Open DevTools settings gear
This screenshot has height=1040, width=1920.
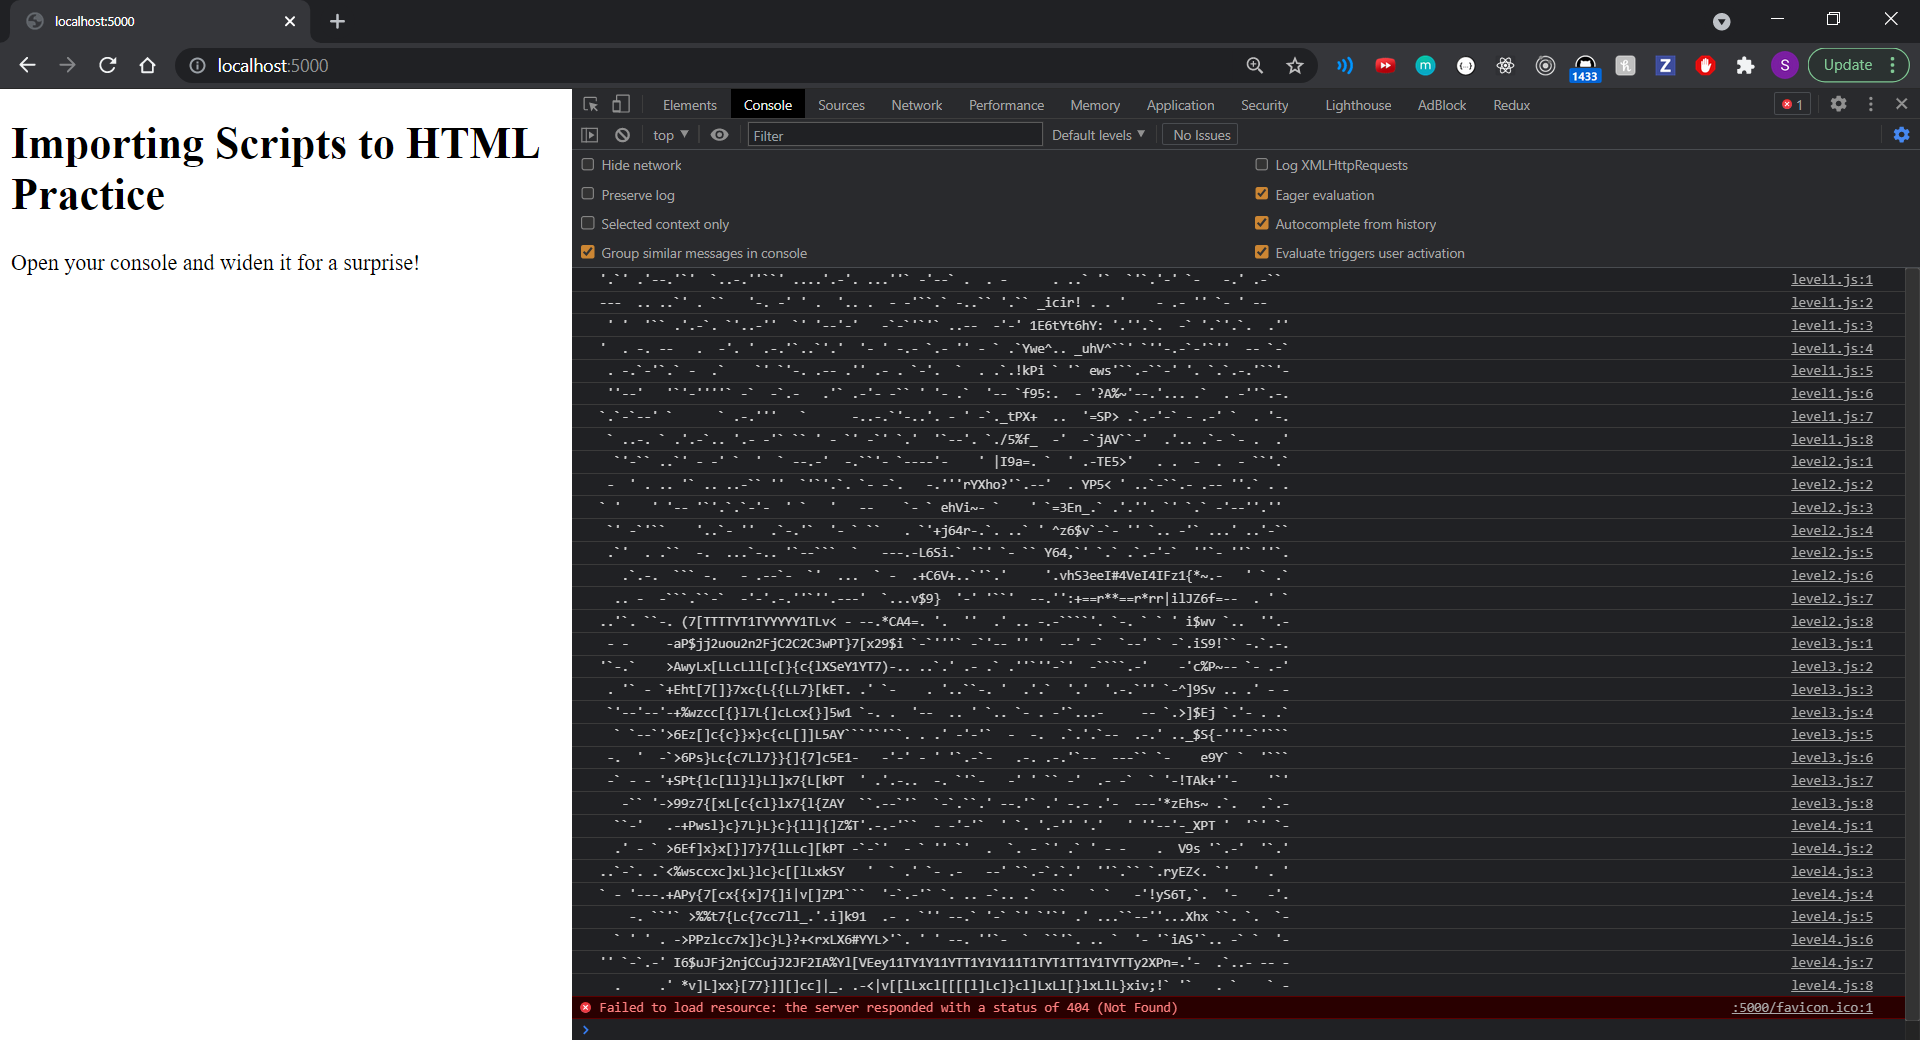1839,104
